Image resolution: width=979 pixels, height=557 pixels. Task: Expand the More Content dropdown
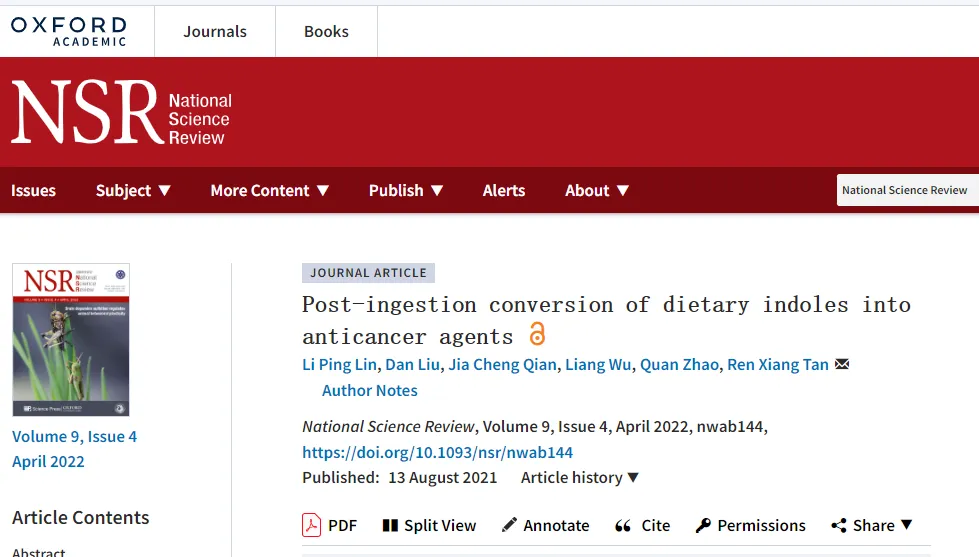pos(269,190)
